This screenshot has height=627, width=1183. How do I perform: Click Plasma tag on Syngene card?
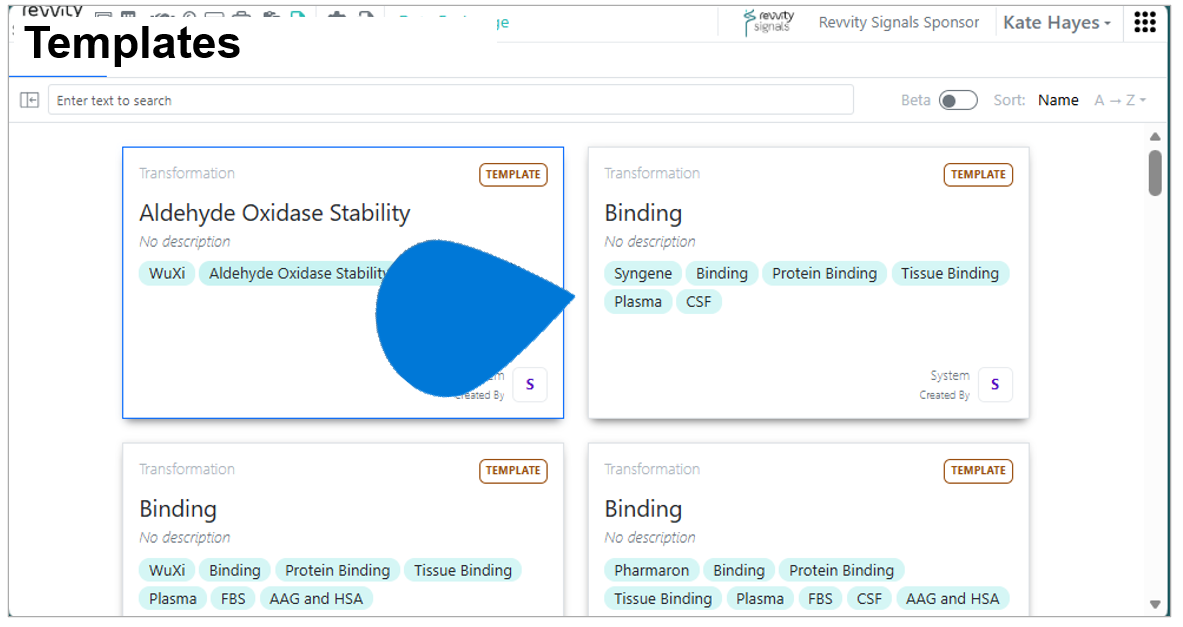(638, 302)
